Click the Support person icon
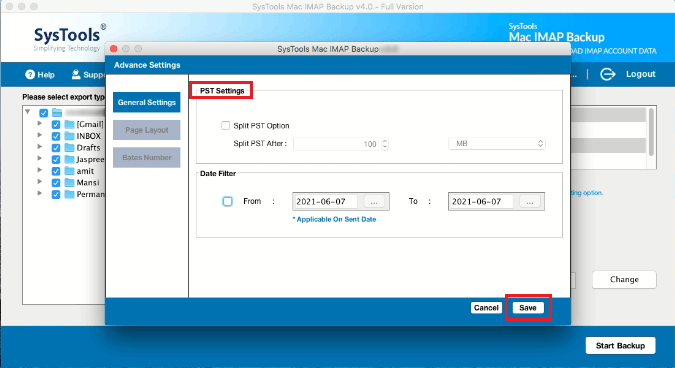Screen dimensions: 675x368 point(76,74)
